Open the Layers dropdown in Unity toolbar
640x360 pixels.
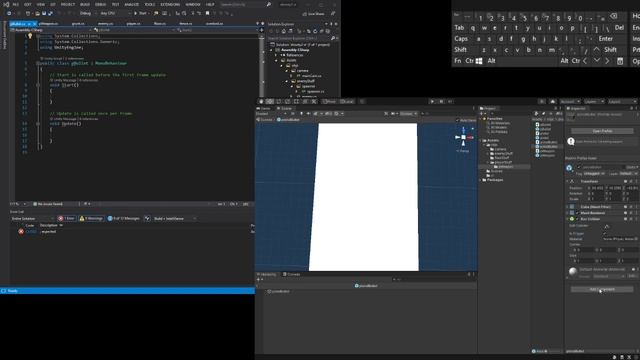point(594,101)
